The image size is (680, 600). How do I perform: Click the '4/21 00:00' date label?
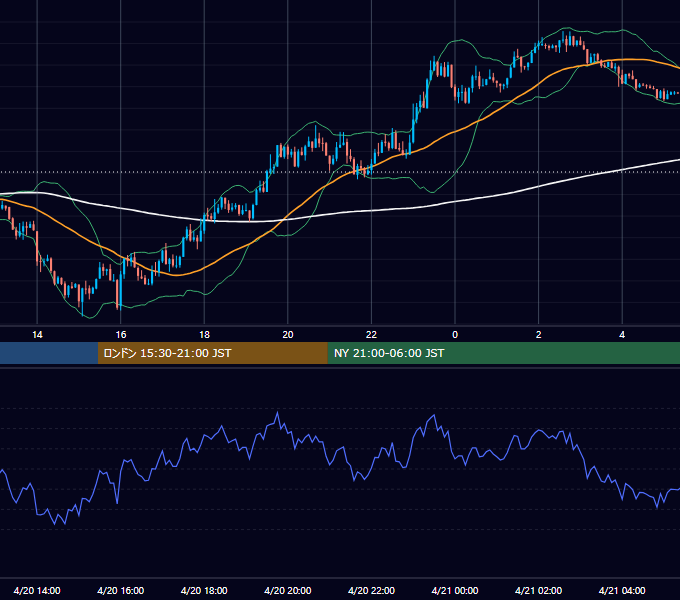point(455,590)
